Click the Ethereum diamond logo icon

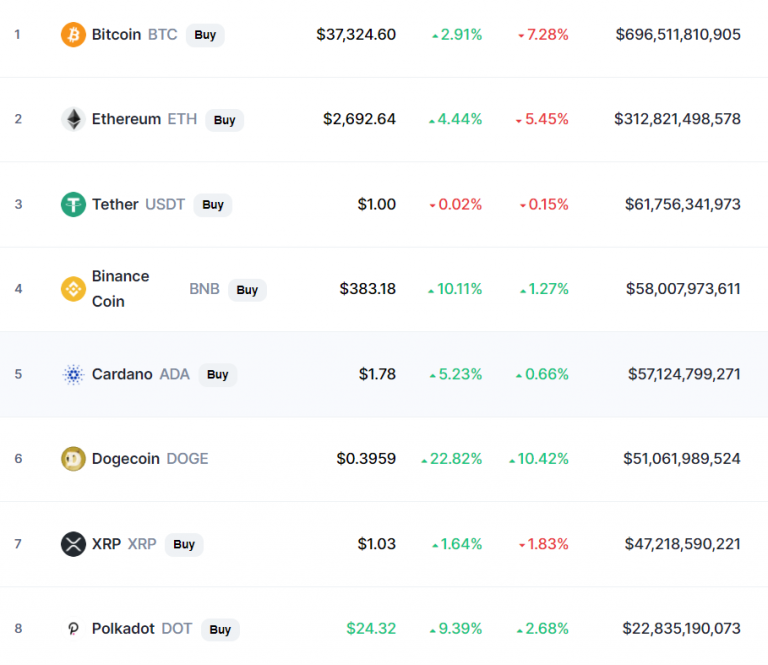(x=73, y=119)
